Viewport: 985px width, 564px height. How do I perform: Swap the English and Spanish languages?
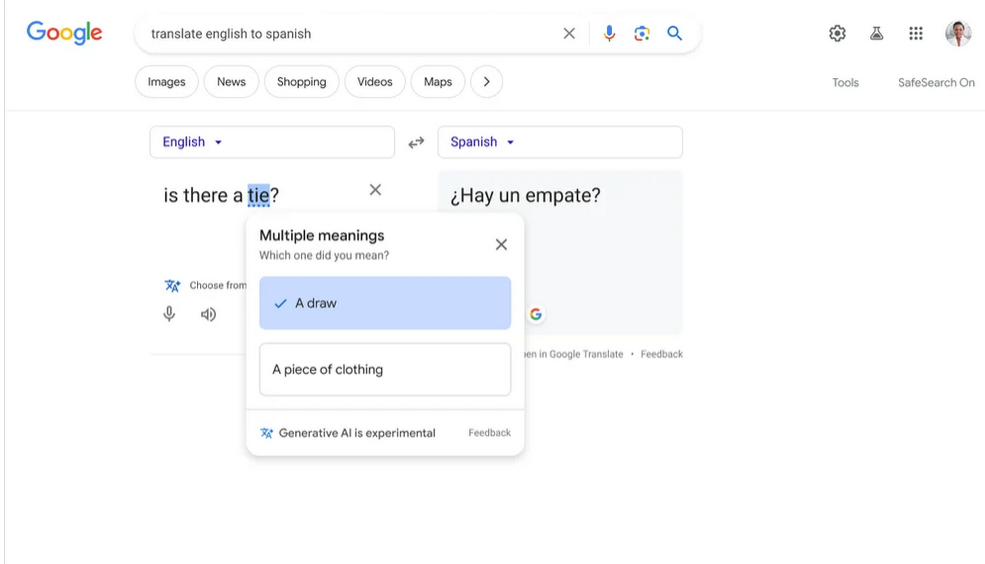416,143
